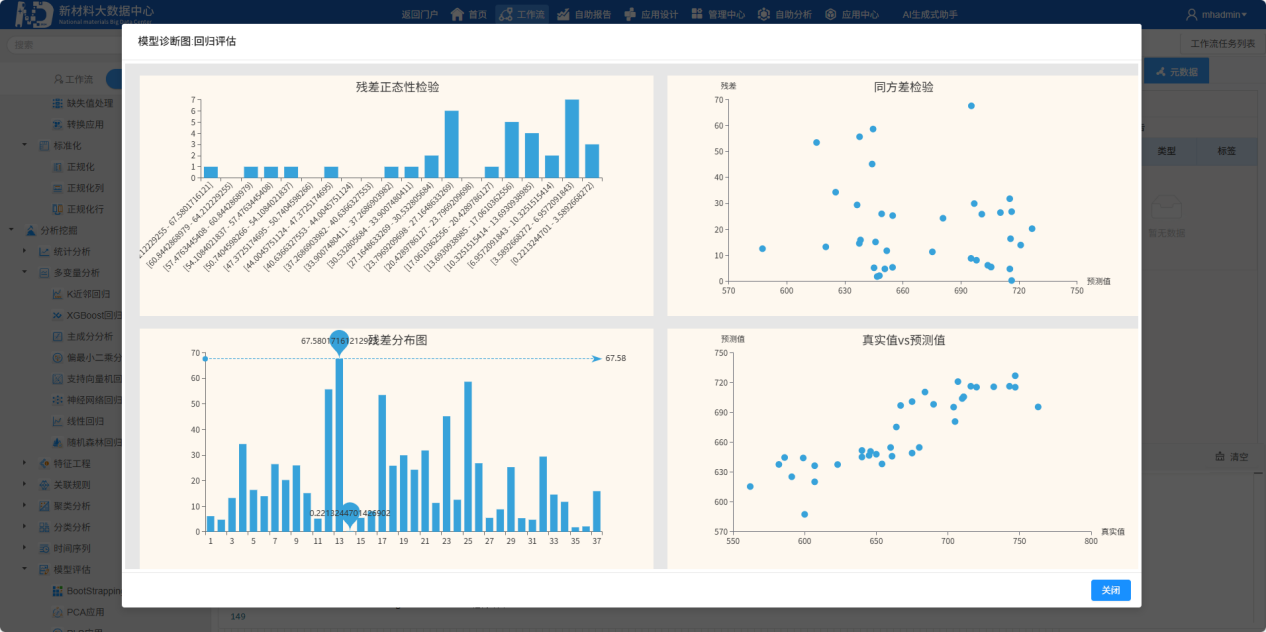Collapse the 多变量分析 tree node
Screen dimensions: 1266x632
point(24,272)
